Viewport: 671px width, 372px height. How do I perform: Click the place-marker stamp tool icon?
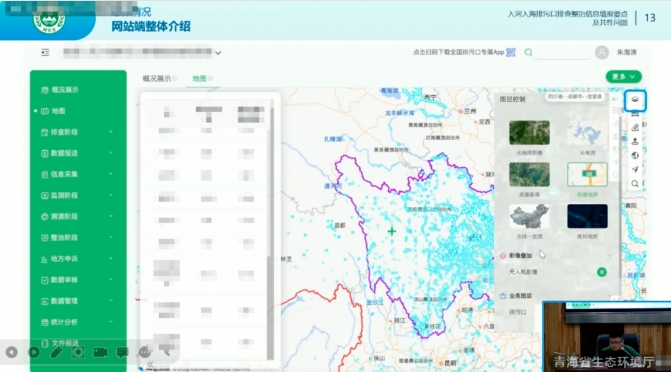pos(635,142)
